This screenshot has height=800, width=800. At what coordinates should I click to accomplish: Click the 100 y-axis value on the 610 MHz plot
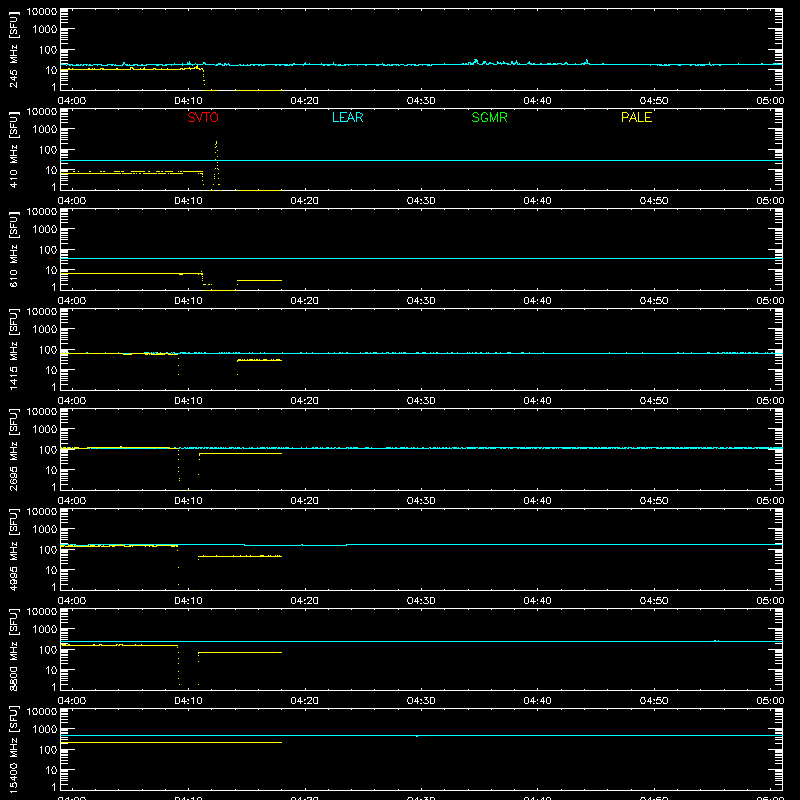[48, 250]
